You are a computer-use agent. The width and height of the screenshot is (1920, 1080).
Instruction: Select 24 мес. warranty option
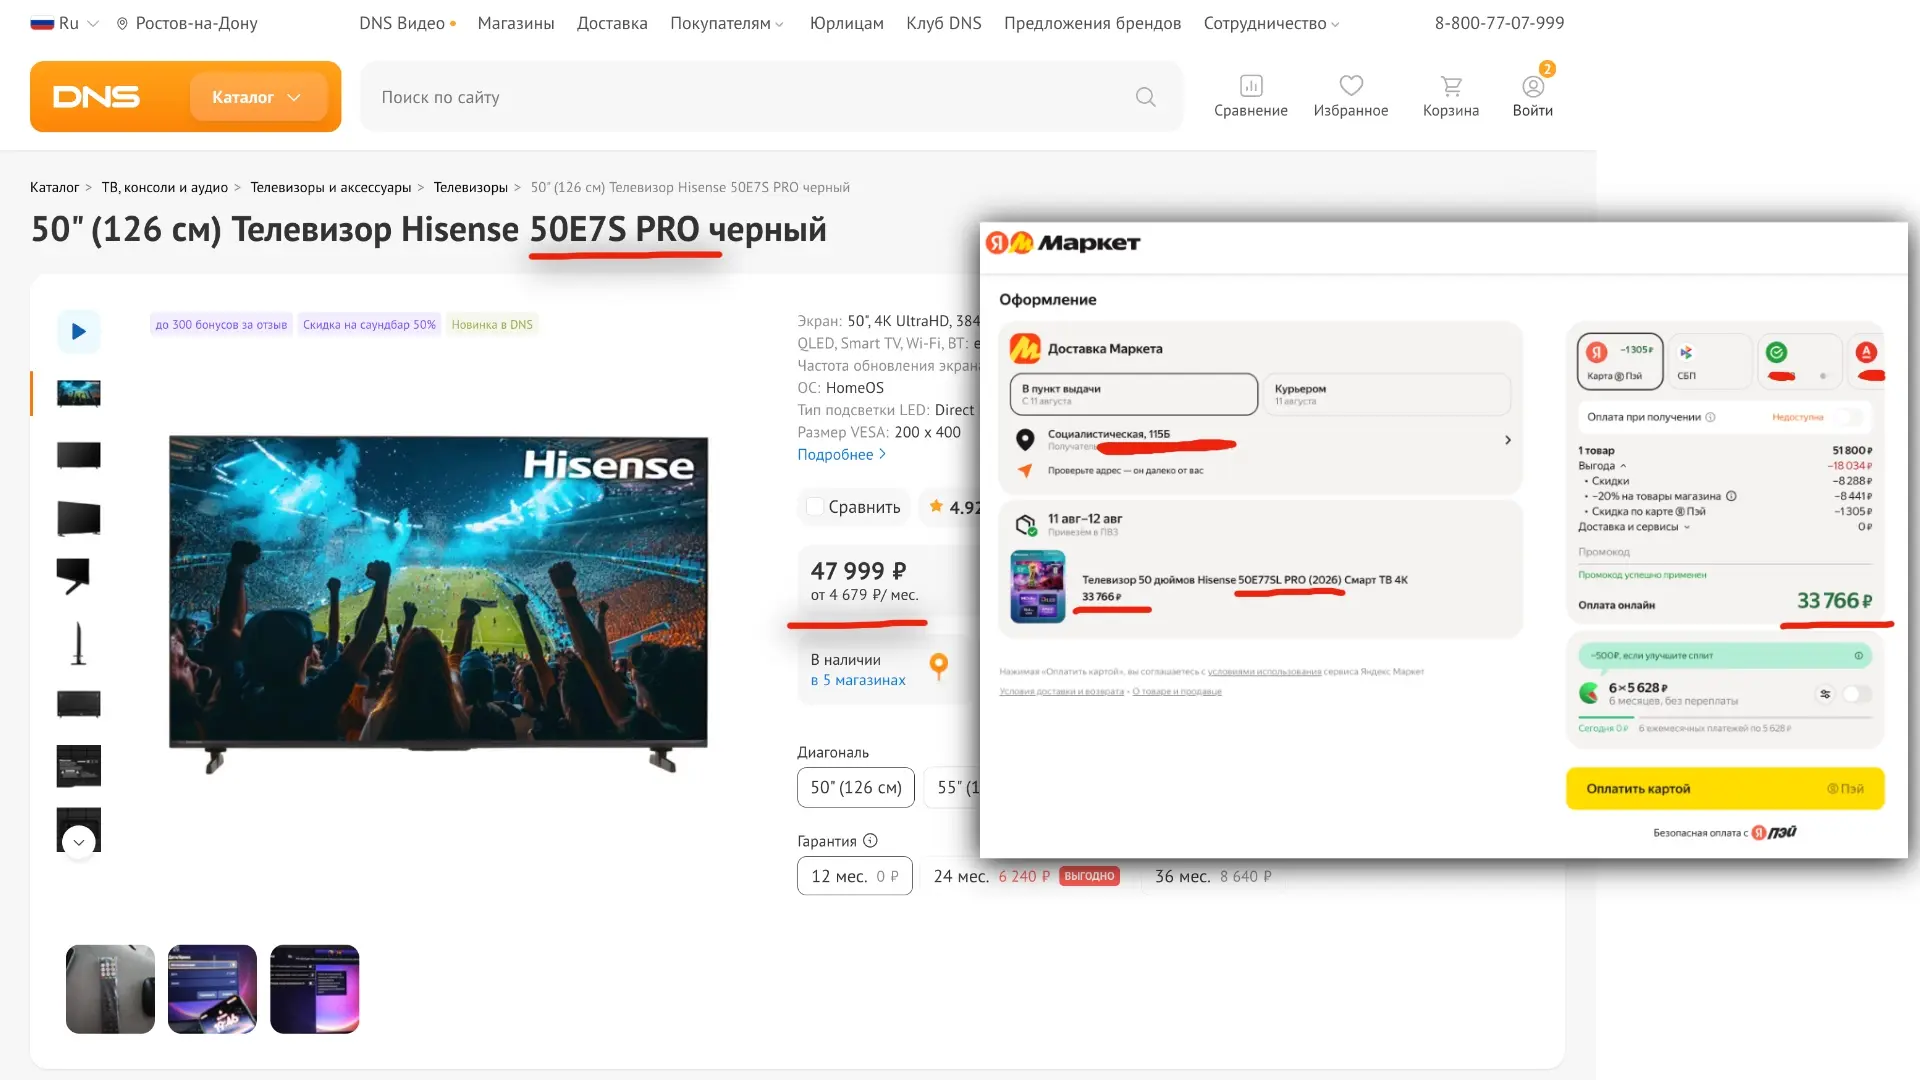pyautogui.click(x=1026, y=876)
